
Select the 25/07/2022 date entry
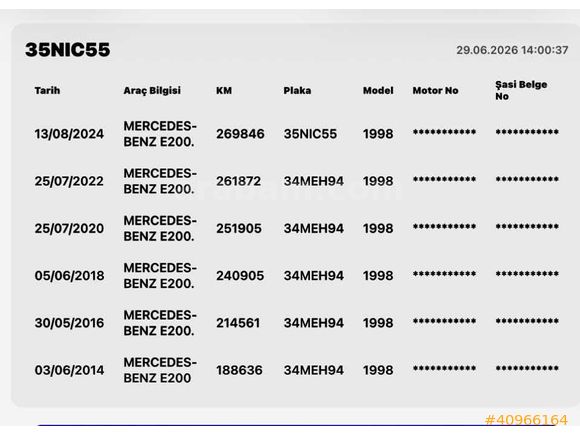(69, 181)
